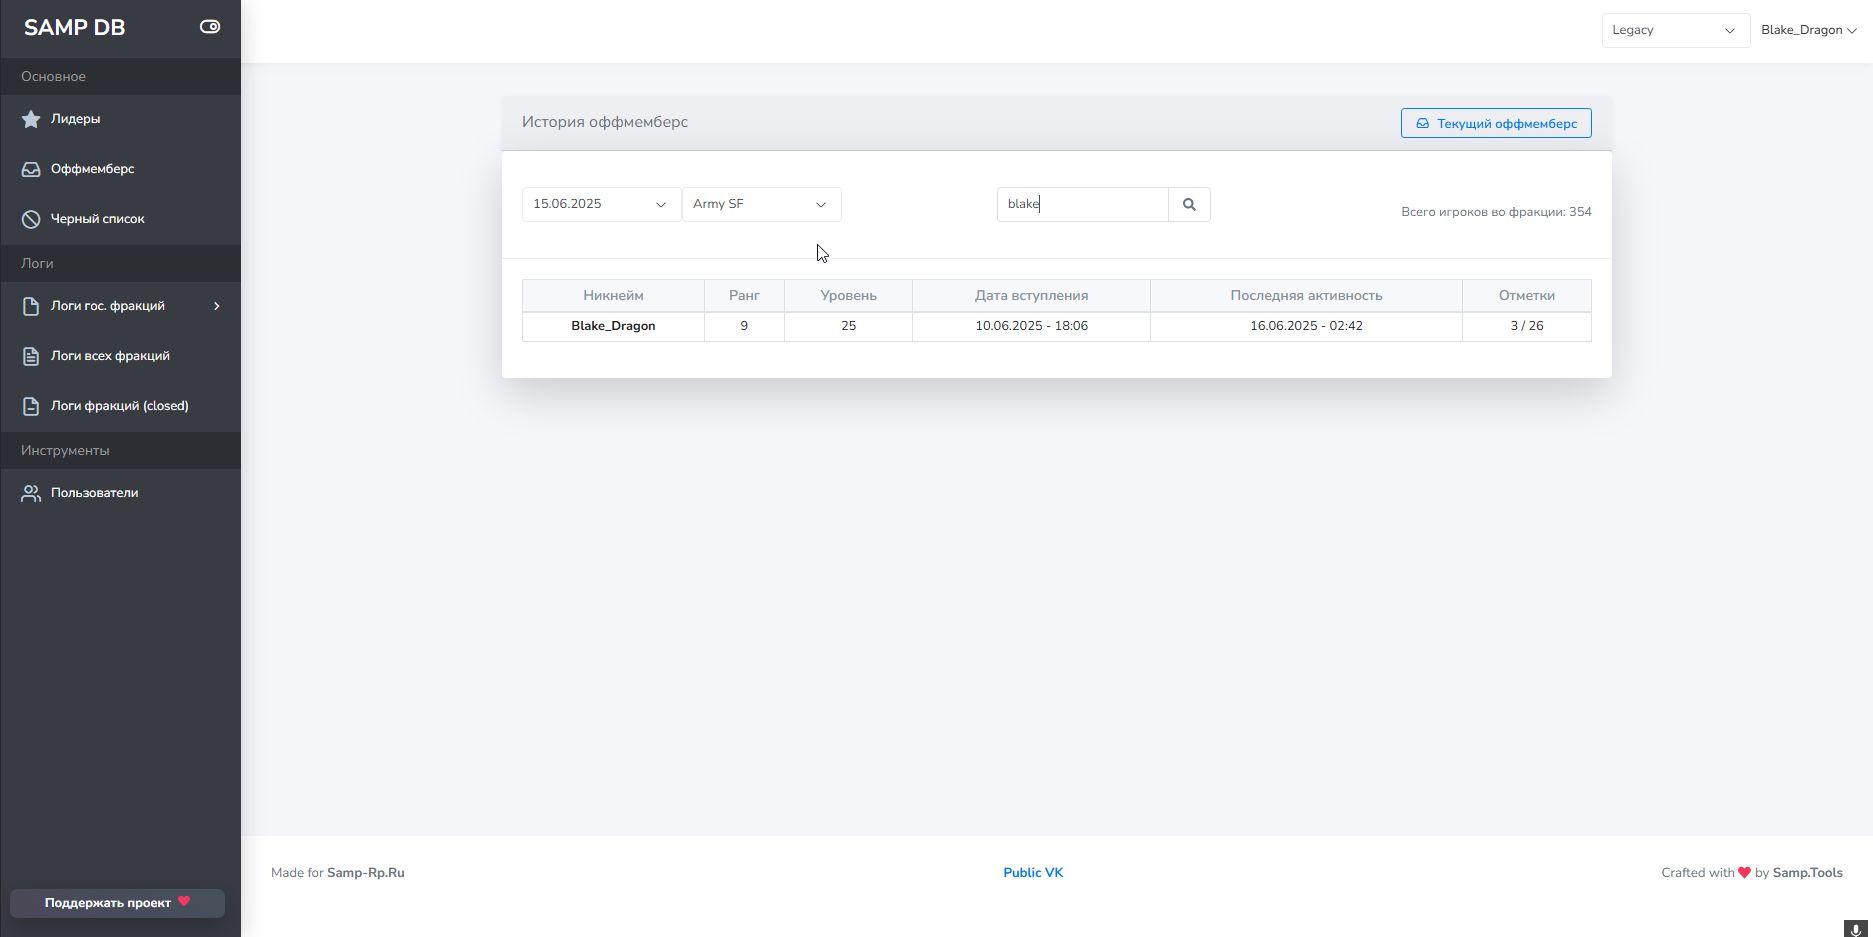Click the 16.06.2025 - 02:42 activity cell

1306,326
